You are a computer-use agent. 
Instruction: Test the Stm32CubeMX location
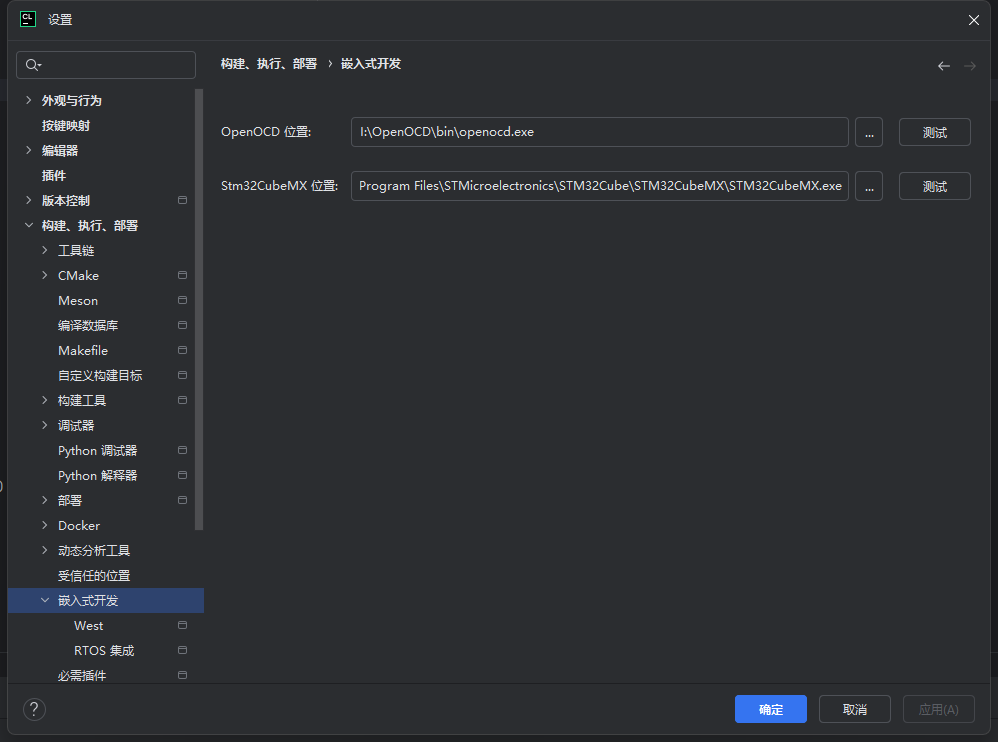tap(934, 186)
